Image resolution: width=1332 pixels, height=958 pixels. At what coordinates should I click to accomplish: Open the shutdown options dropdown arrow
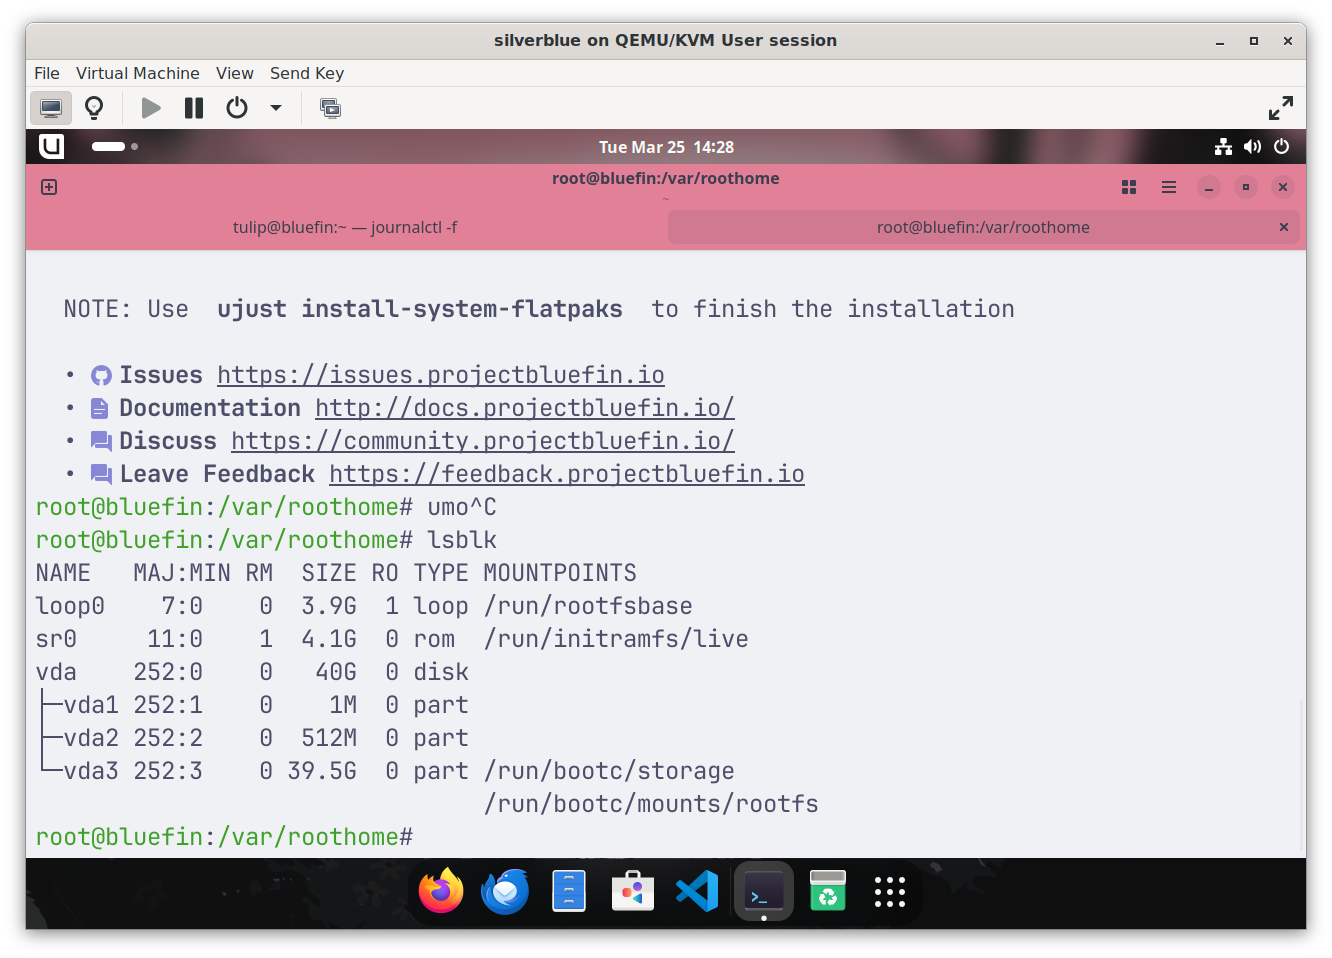276,108
